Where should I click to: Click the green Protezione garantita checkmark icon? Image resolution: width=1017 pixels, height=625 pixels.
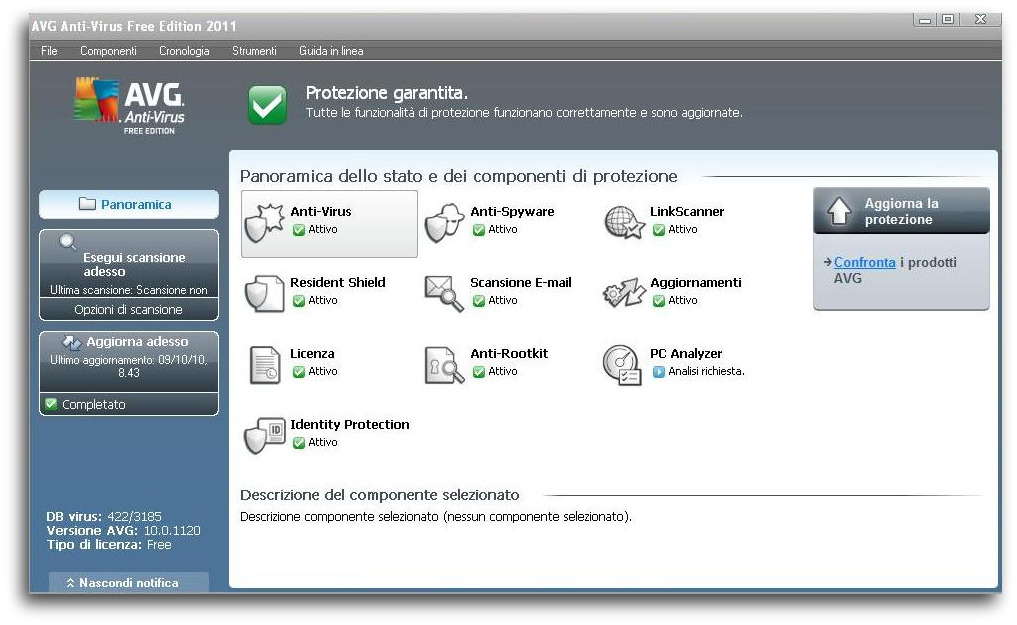coord(267,105)
